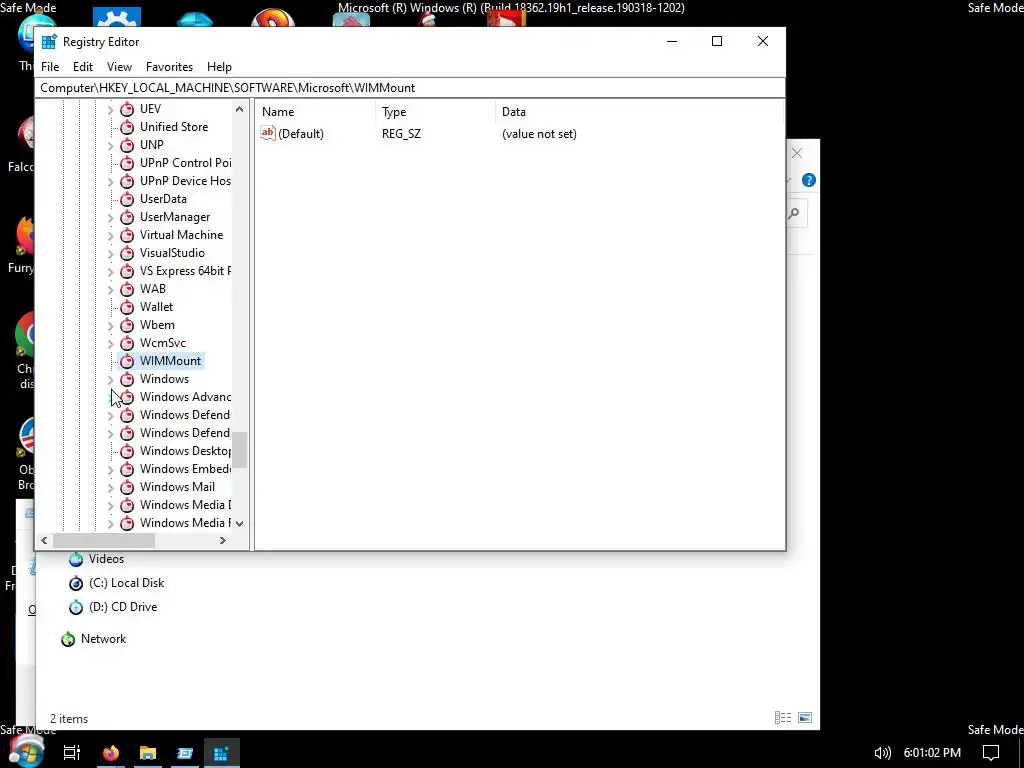The height and width of the screenshot is (768, 1024).
Task: Expand the UNP key
Action: pos(110,146)
